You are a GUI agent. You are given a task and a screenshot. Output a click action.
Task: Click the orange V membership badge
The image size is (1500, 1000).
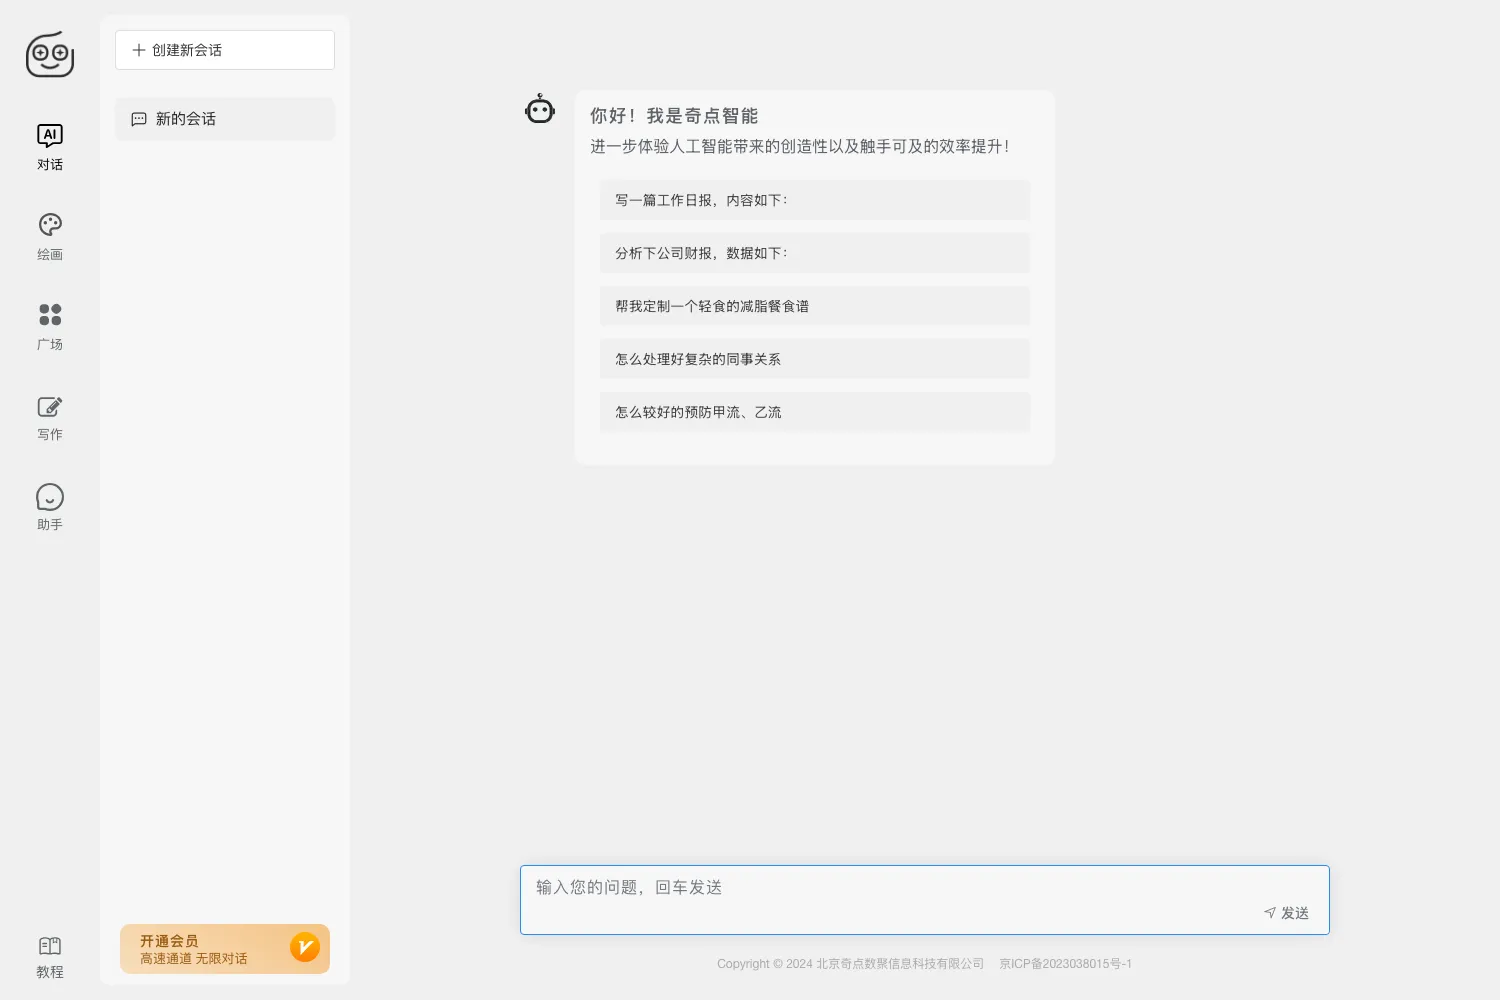coord(305,947)
